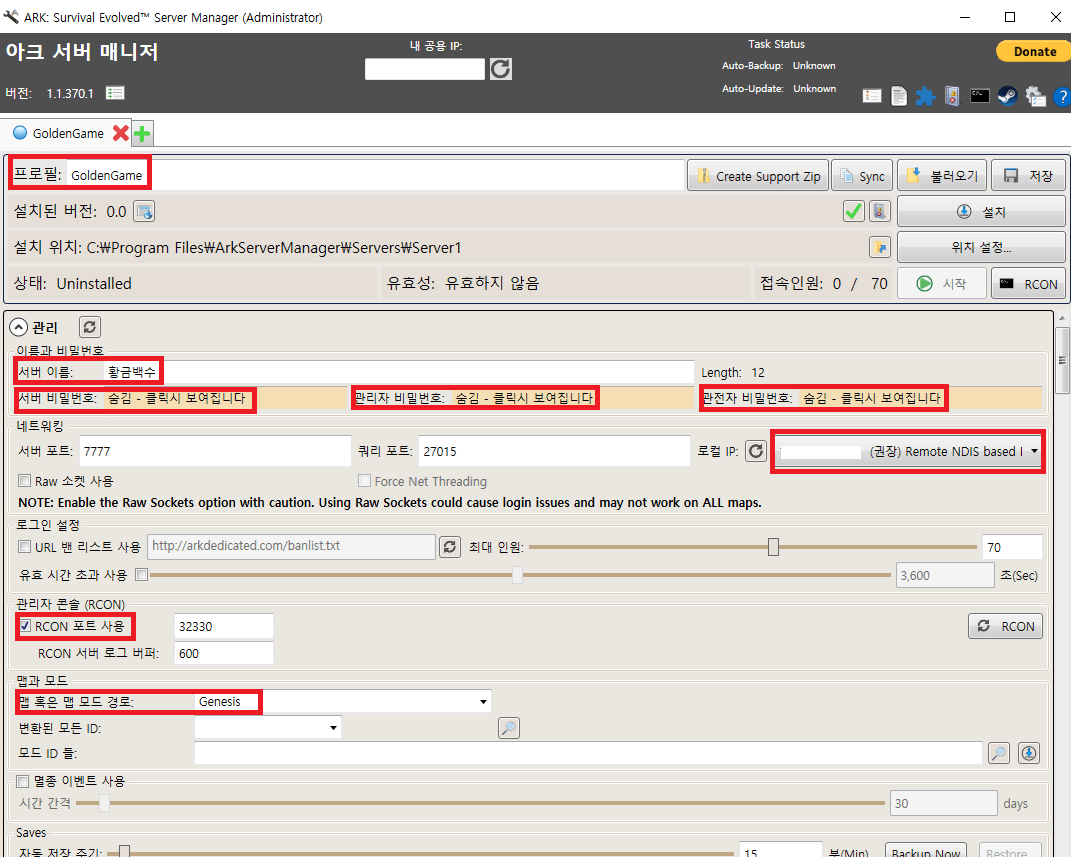Open the server monitor list icon in header

pyautogui.click(x=872, y=96)
